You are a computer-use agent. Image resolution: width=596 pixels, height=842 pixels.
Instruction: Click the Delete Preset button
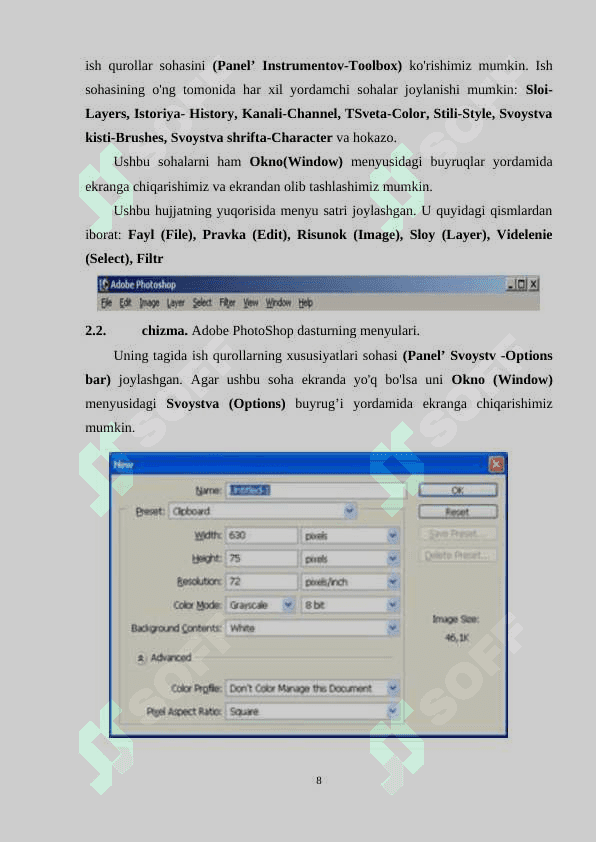(457, 555)
